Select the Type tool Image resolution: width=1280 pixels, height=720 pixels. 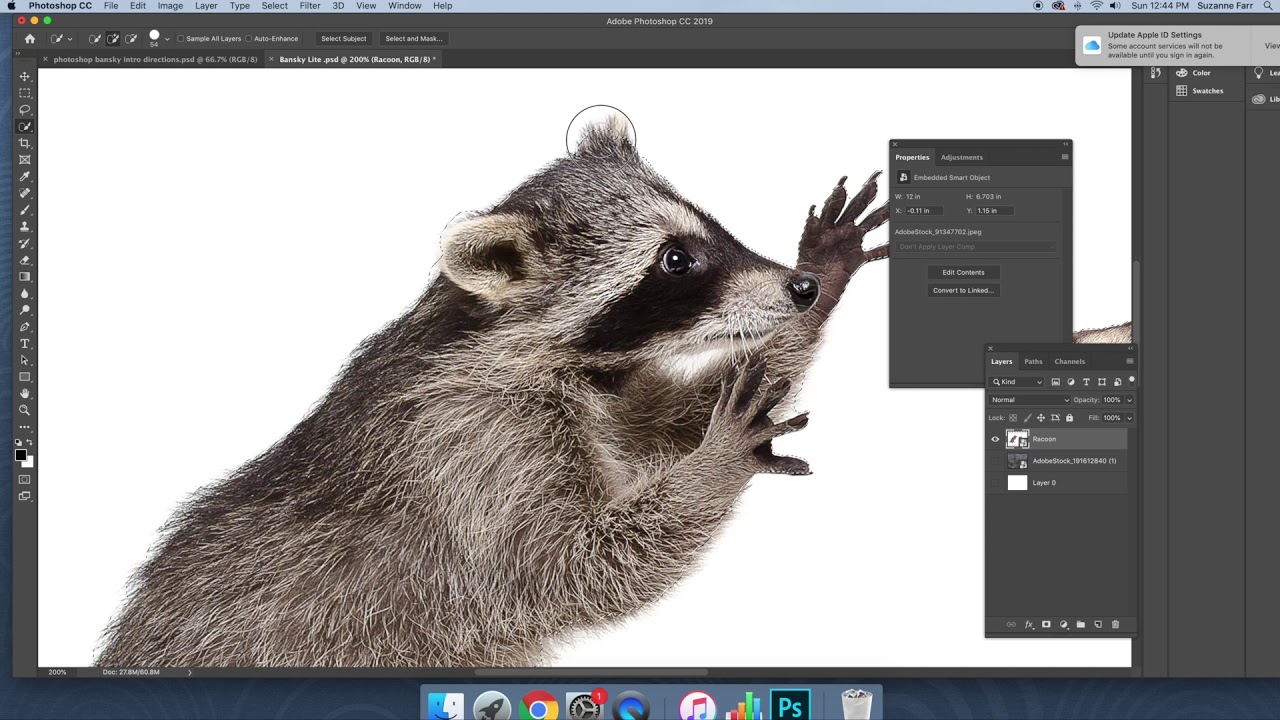[x=25, y=344]
